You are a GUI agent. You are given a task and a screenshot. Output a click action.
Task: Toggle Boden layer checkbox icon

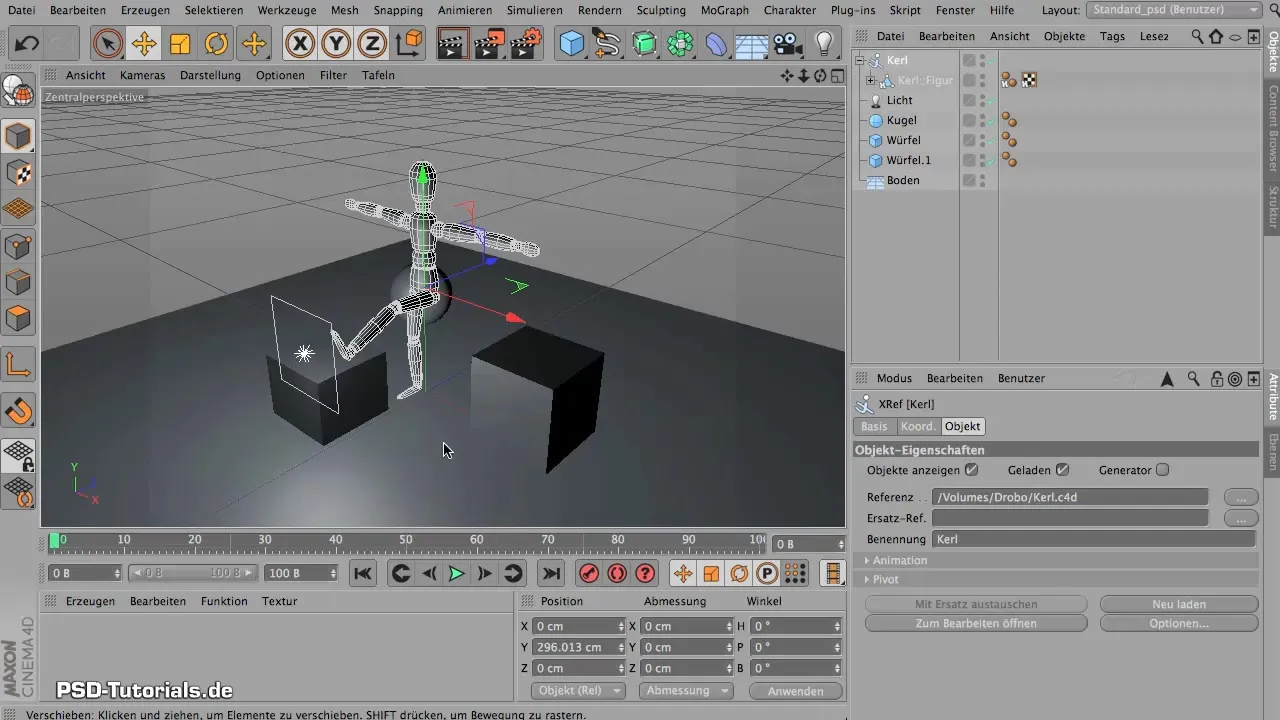969,180
